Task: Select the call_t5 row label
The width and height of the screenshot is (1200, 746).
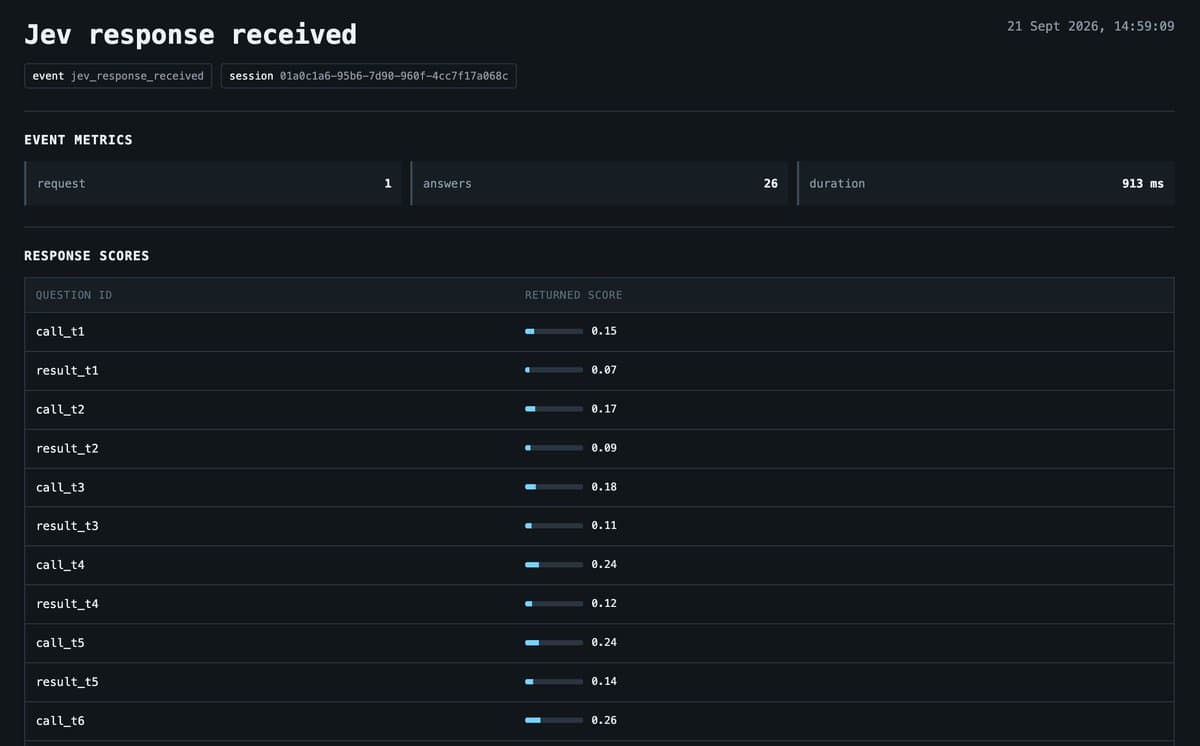Action: coord(60,643)
